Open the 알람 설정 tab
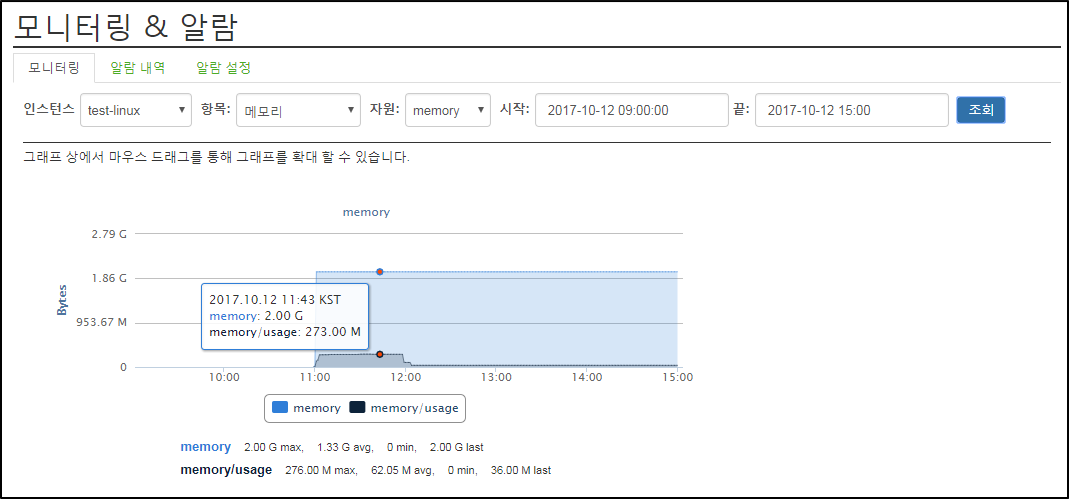The height and width of the screenshot is (499, 1069). [x=224, y=68]
